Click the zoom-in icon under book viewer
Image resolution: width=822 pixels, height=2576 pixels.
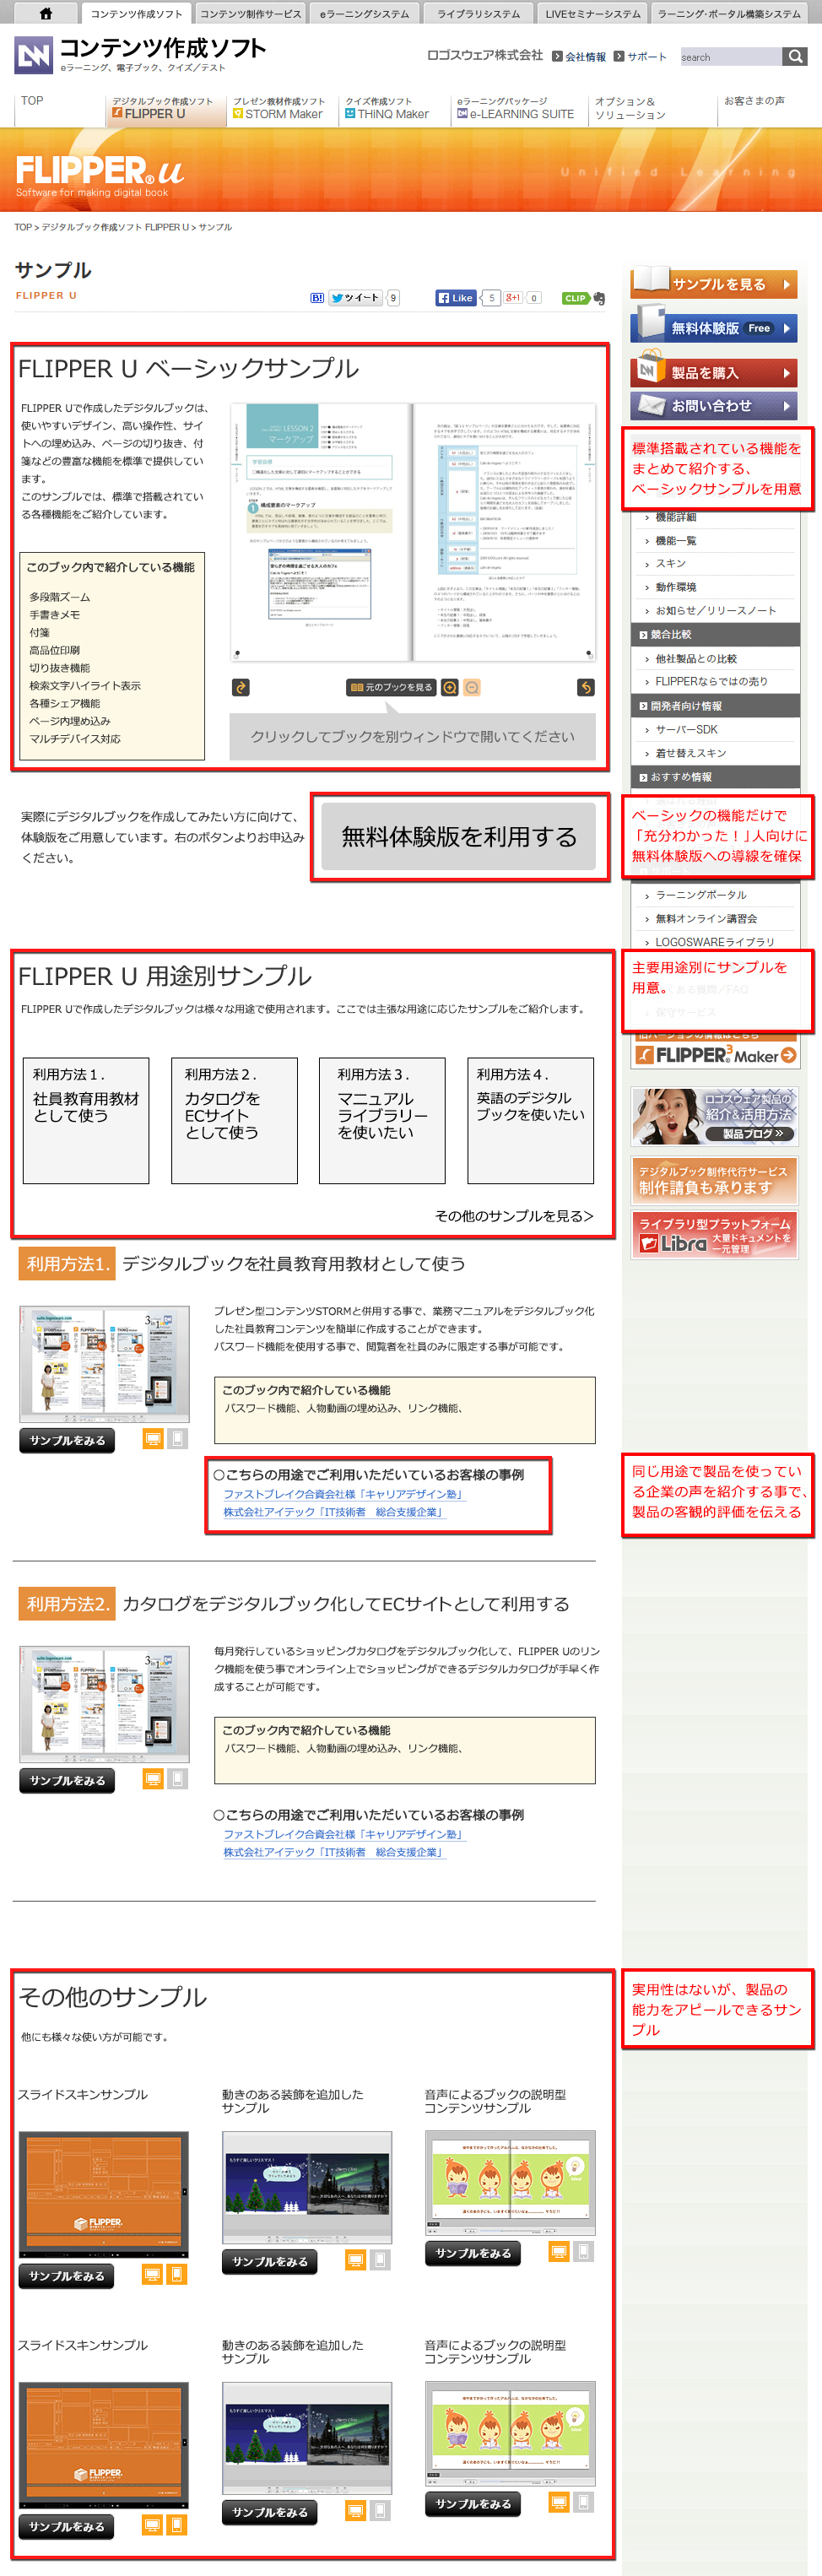[x=450, y=687]
